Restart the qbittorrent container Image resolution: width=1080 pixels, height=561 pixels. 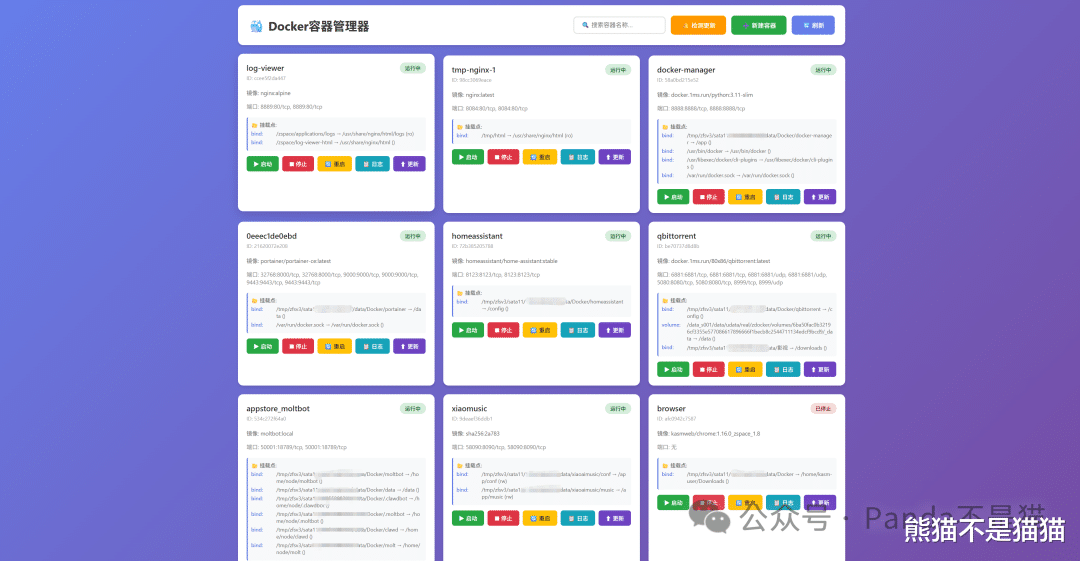tap(745, 369)
